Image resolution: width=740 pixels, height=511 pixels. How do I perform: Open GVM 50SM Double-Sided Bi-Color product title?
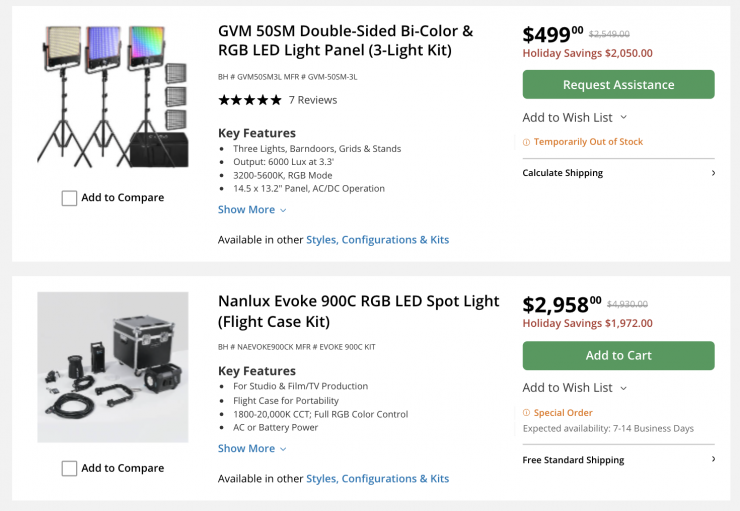345,40
